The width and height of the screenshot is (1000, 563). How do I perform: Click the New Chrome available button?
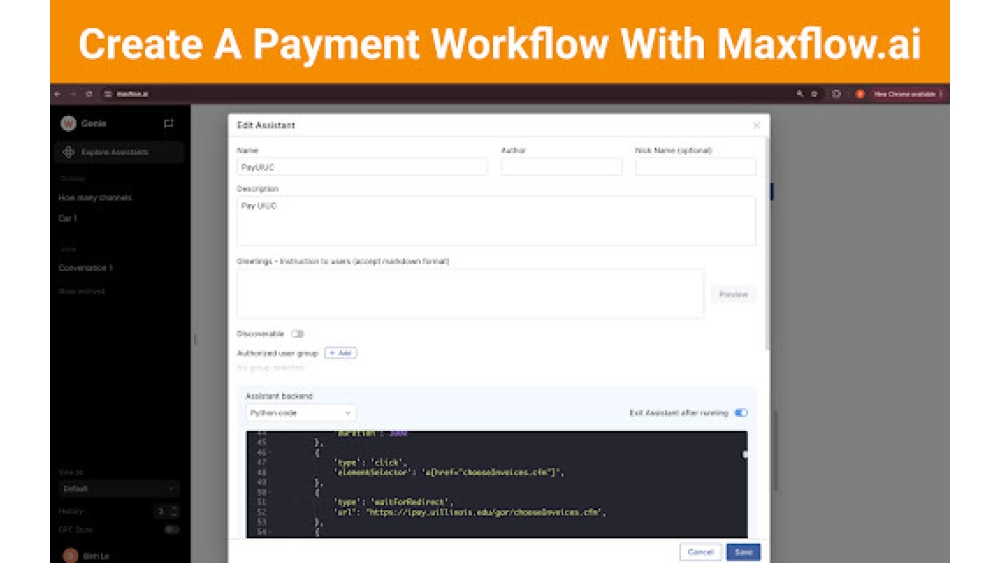point(908,94)
